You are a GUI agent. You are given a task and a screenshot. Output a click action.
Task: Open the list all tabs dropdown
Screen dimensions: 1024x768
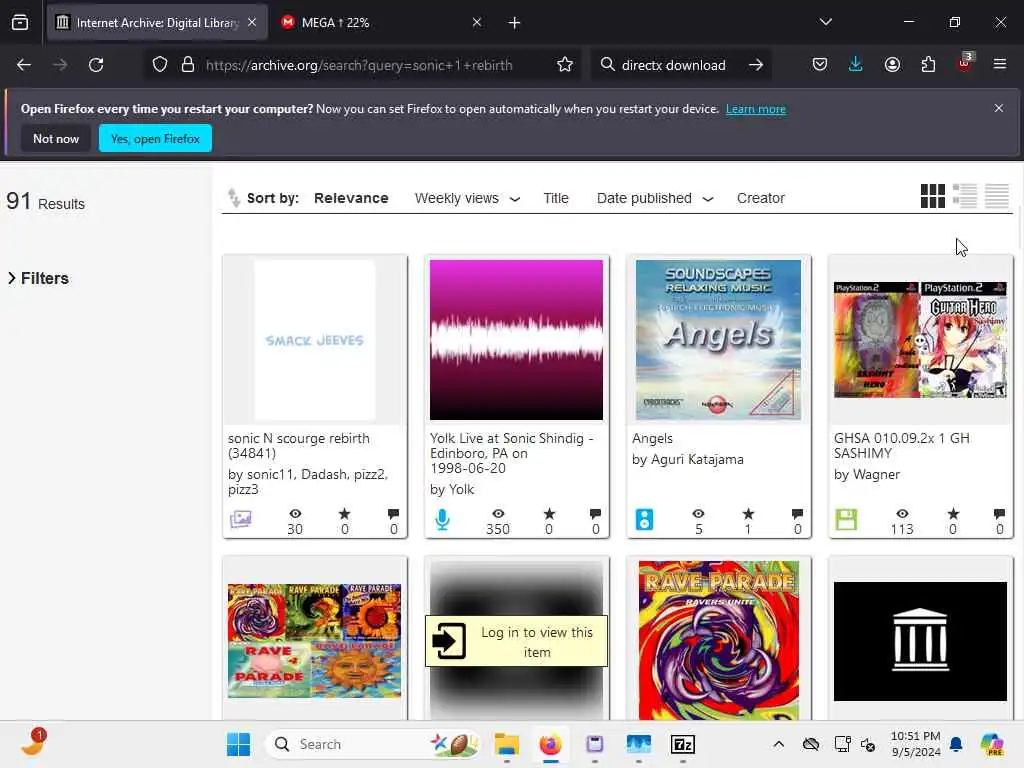tap(825, 22)
